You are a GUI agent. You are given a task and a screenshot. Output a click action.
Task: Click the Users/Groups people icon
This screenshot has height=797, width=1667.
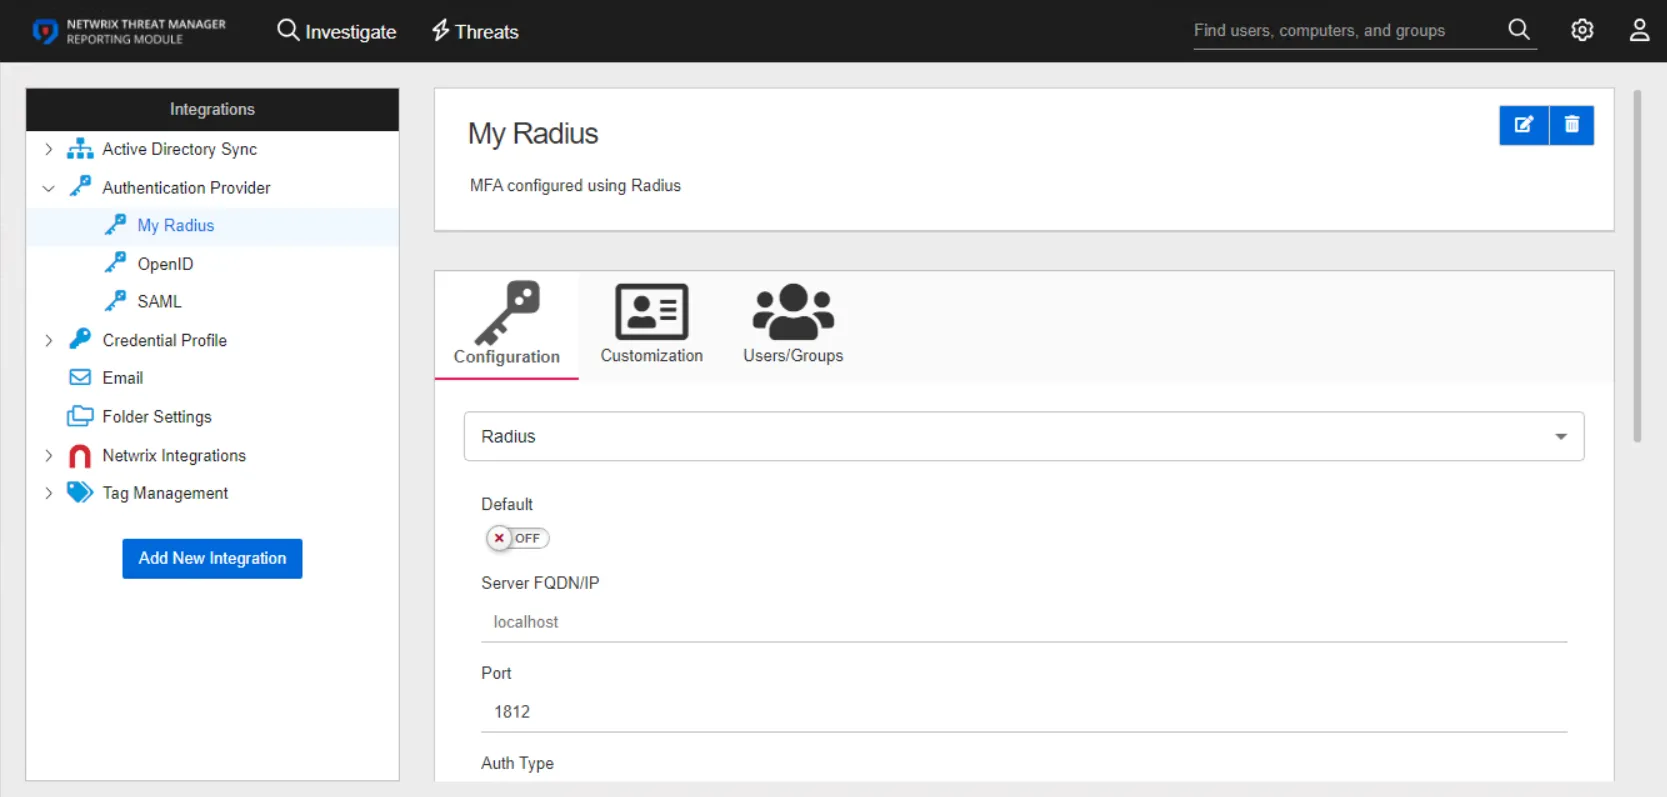pyautogui.click(x=793, y=312)
